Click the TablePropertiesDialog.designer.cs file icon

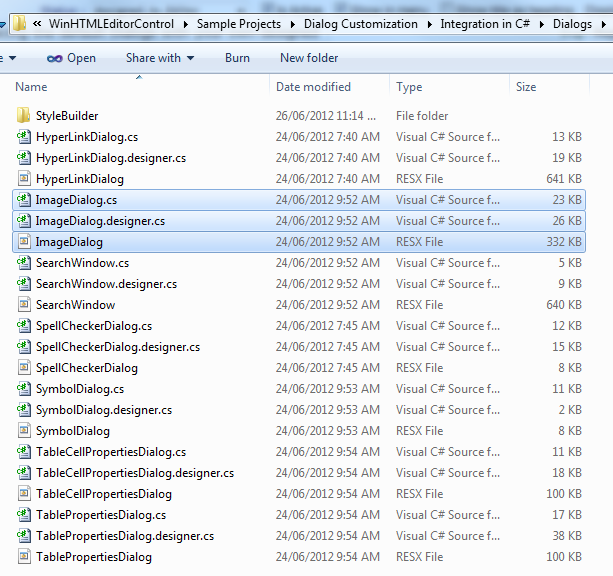pyautogui.click(x=24, y=536)
